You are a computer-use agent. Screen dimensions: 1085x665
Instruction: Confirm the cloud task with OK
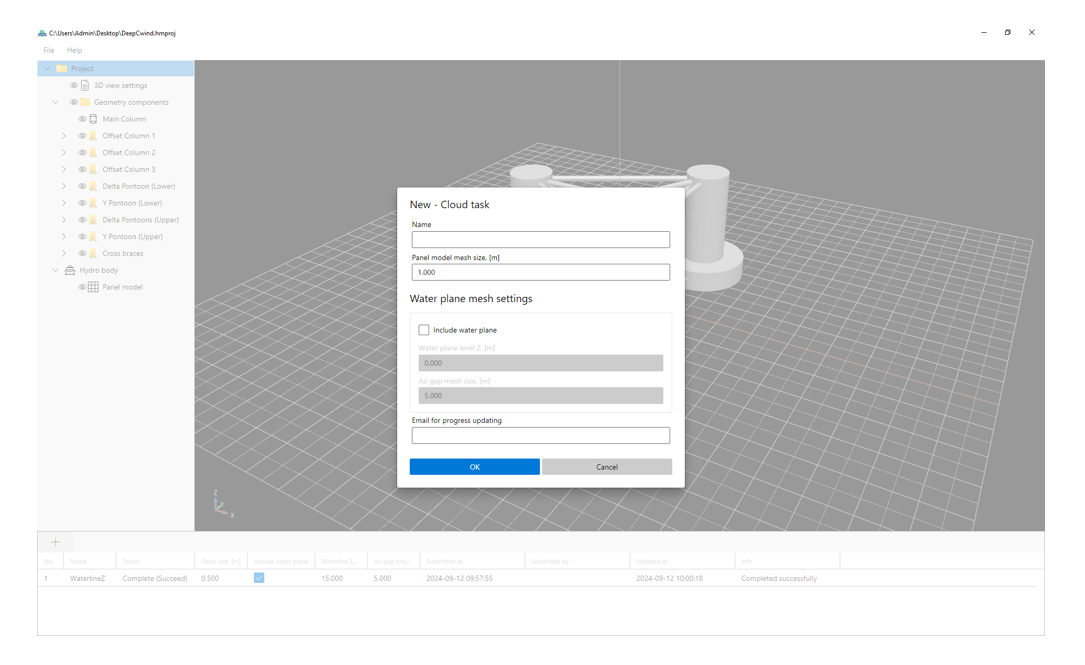tap(475, 467)
